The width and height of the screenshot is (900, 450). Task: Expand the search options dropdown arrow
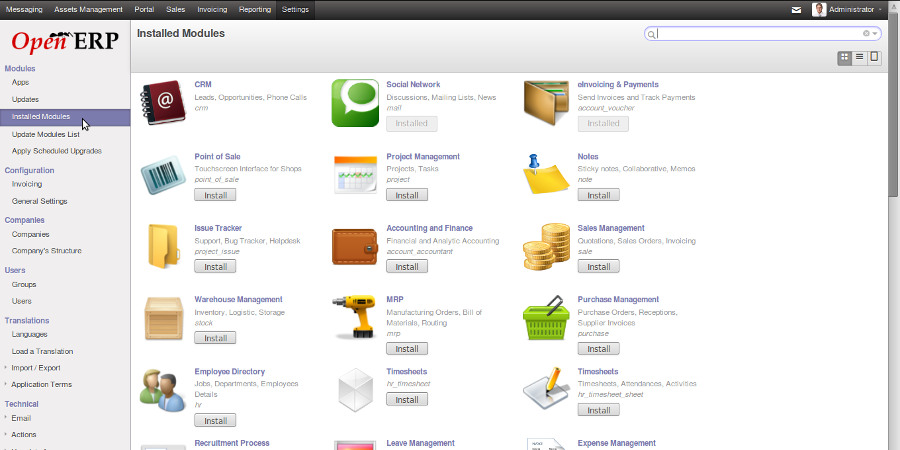(x=875, y=33)
